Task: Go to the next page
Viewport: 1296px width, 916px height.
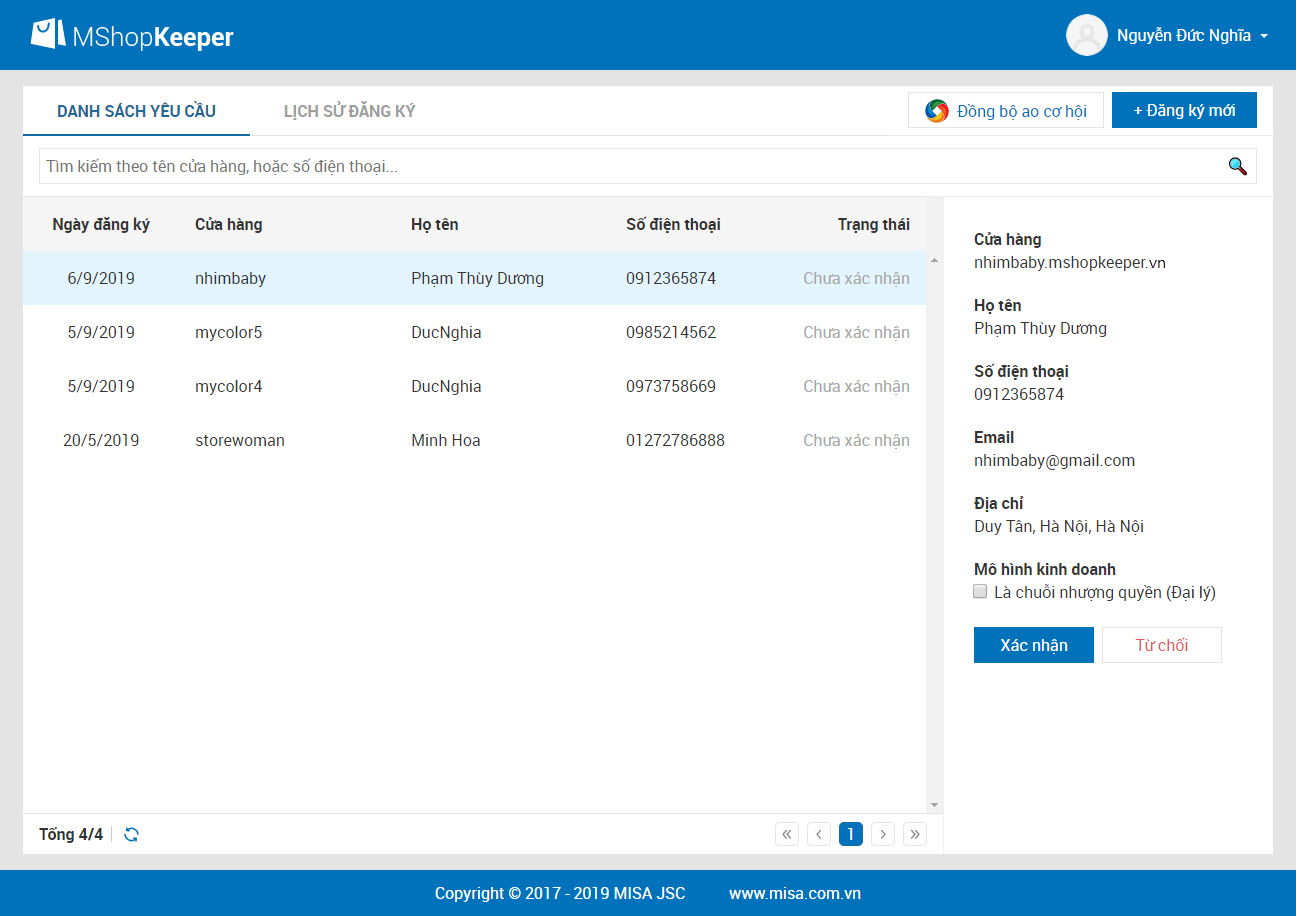Action: 883,834
